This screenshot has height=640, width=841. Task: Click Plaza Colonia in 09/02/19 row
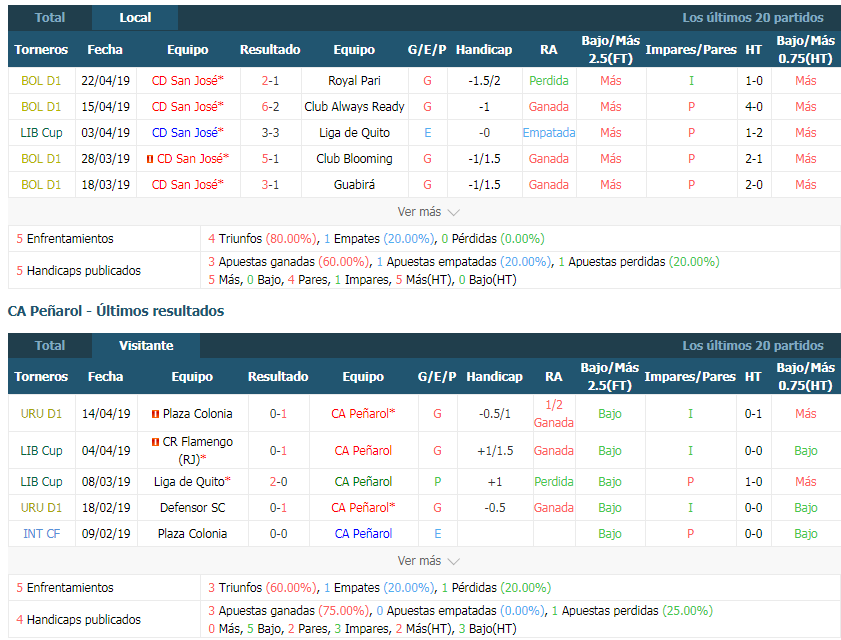(192, 534)
